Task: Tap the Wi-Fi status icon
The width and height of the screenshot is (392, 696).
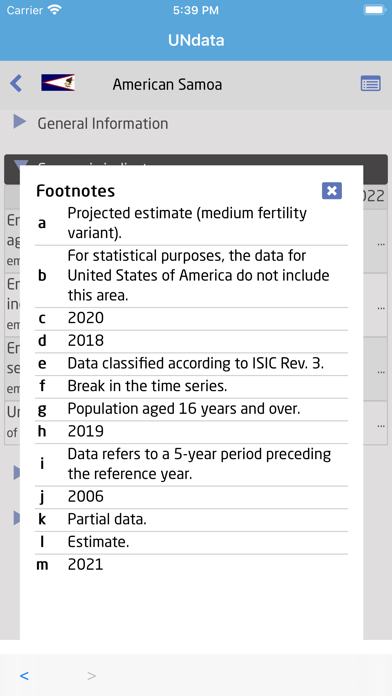Action: pos(55,10)
